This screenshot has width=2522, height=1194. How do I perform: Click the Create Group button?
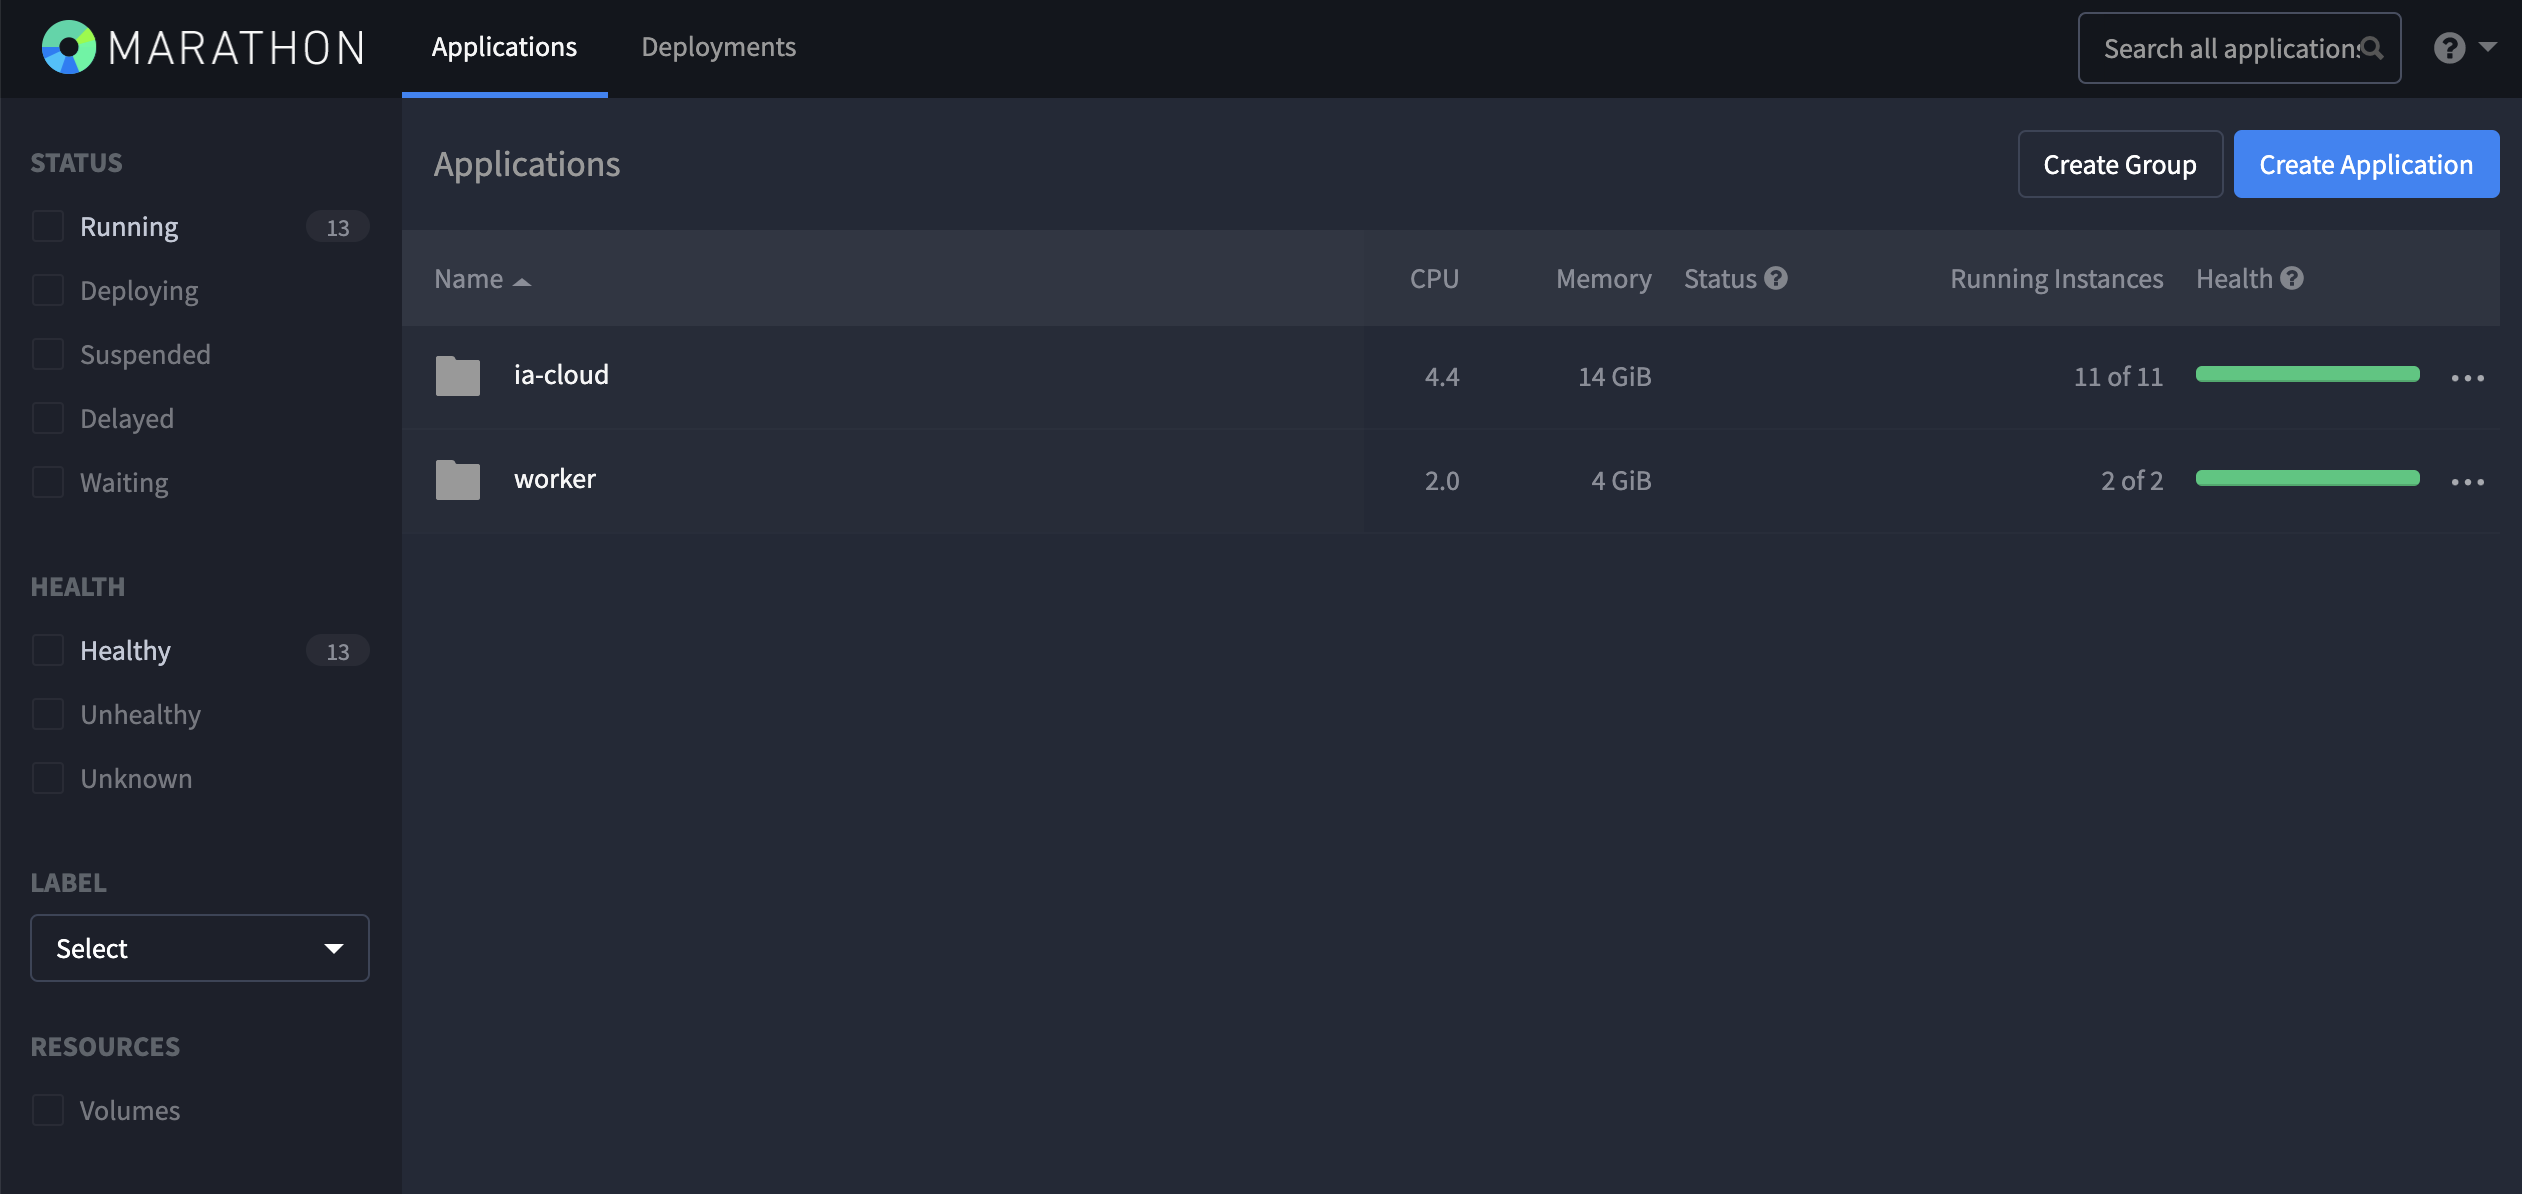(2120, 164)
